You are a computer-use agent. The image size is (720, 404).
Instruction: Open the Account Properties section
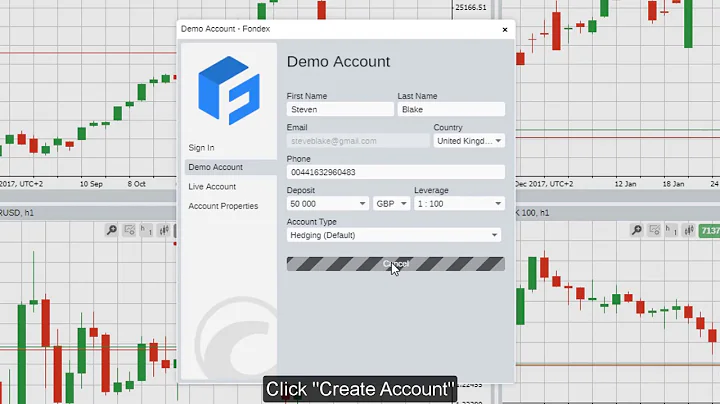coord(223,206)
